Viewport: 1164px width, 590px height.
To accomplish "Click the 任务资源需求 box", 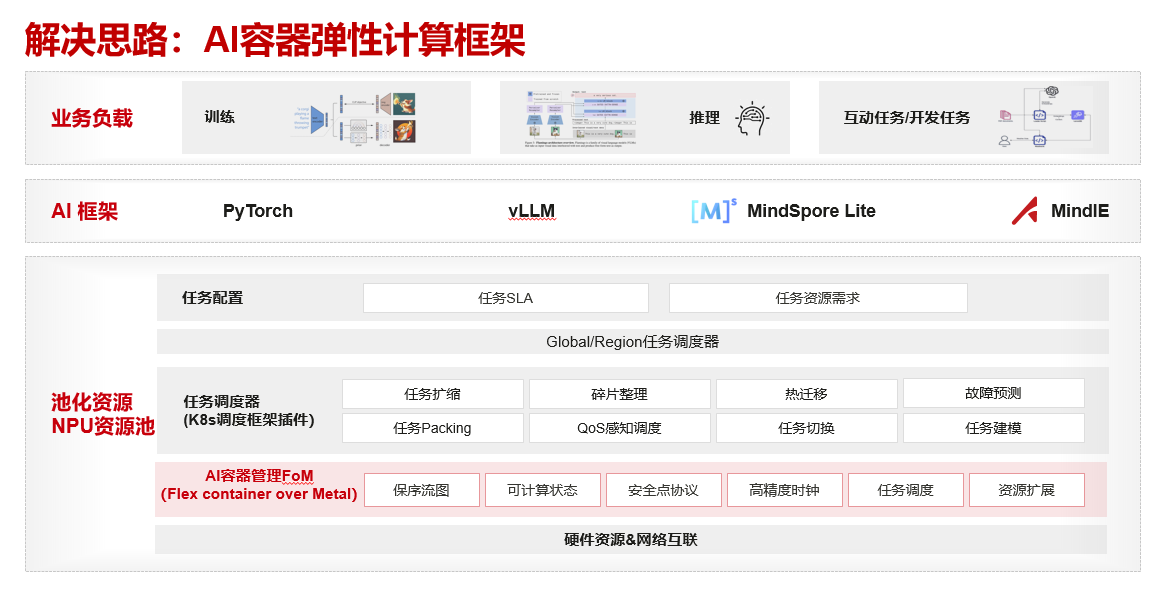I will (x=817, y=298).
